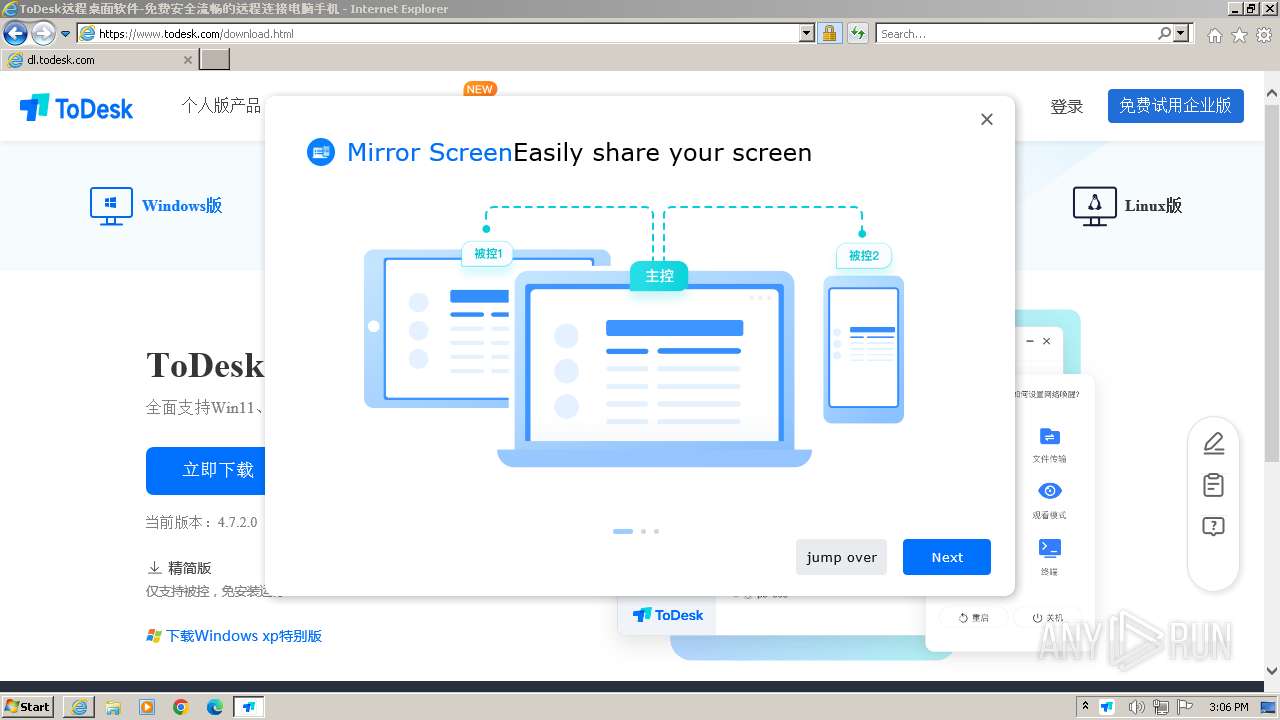The height and width of the screenshot is (720, 1280).
Task: Open the IE Tools gear icon
Action: (1264, 35)
